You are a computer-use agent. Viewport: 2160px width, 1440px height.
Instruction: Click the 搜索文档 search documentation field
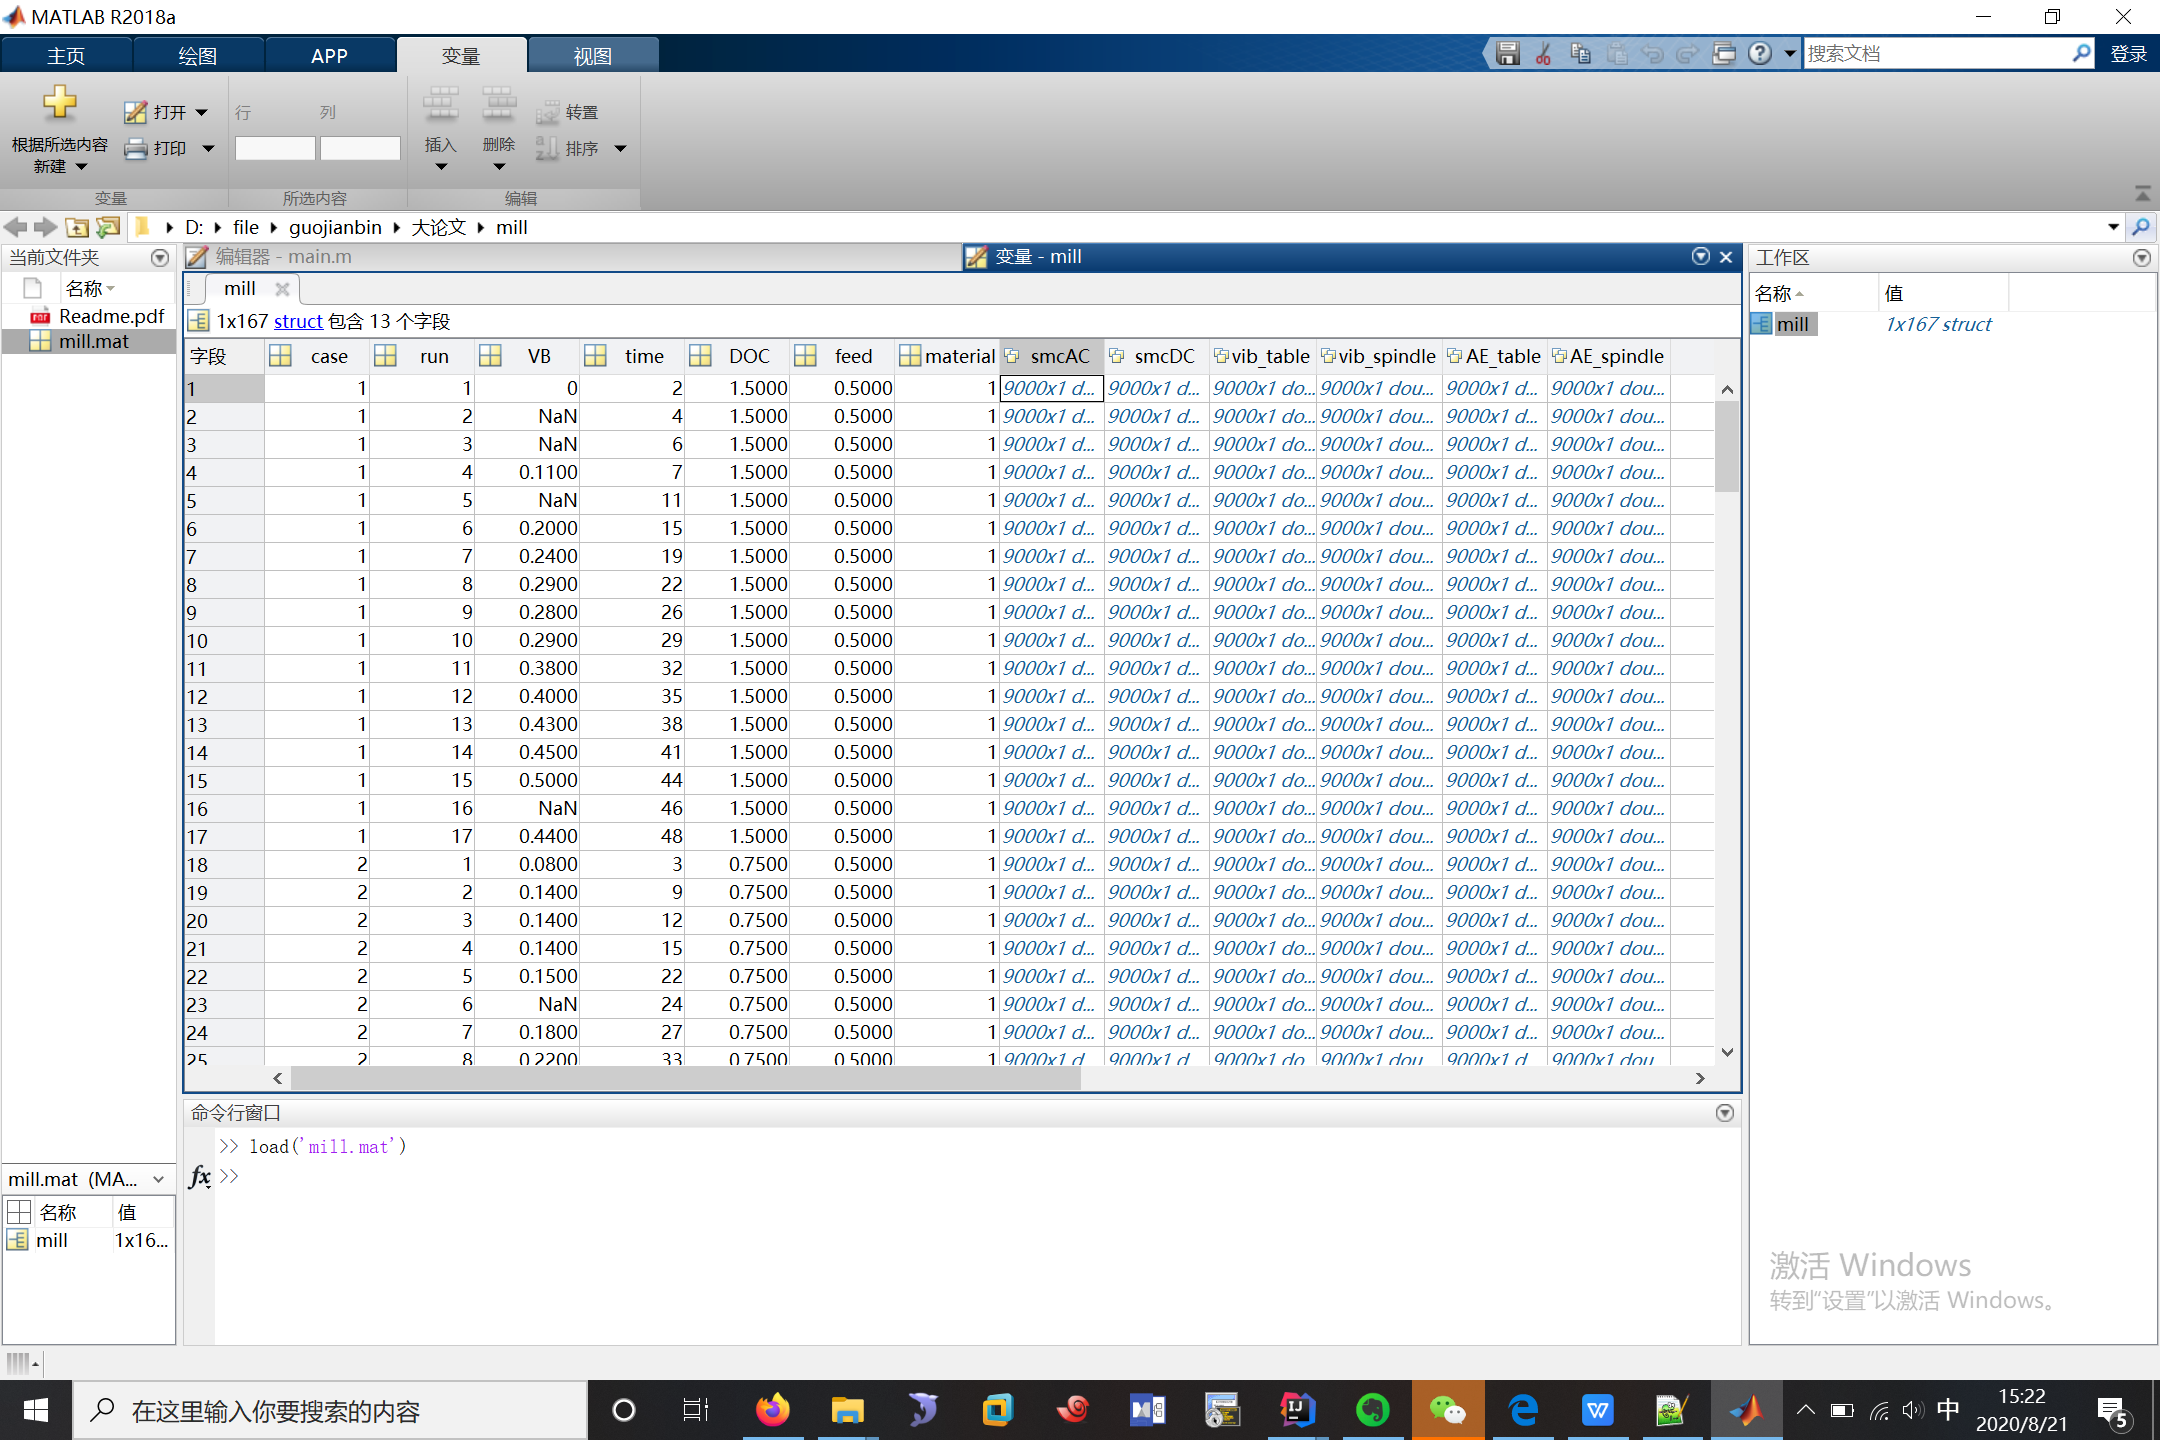coord(1936,54)
